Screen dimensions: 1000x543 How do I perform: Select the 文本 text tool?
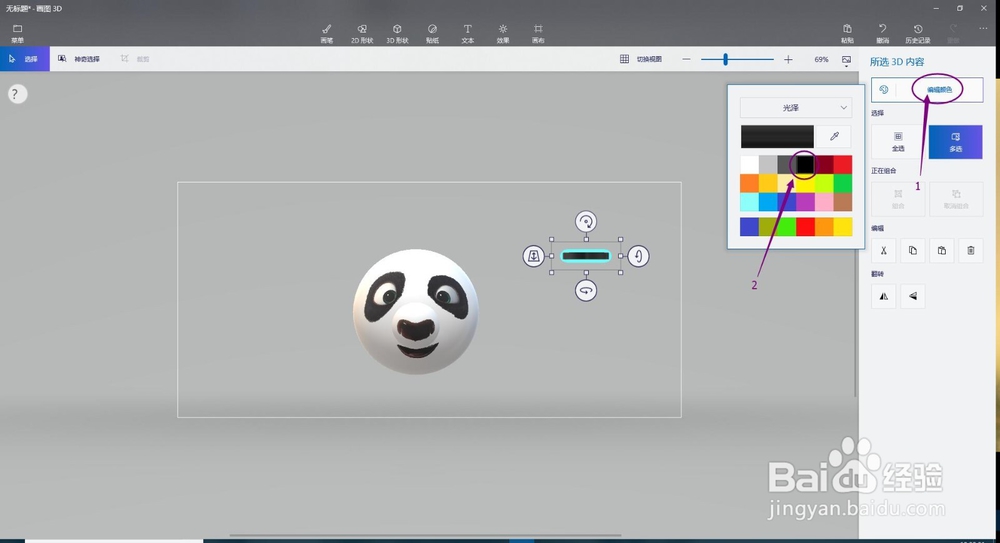click(x=467, y=34)
